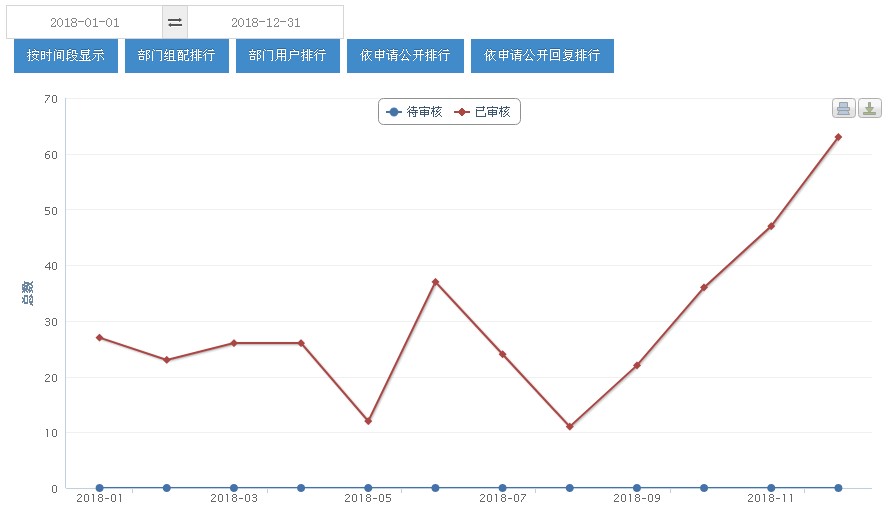
Task: Open the 依申请公开回复排行 tab
Action: point(542,55)
